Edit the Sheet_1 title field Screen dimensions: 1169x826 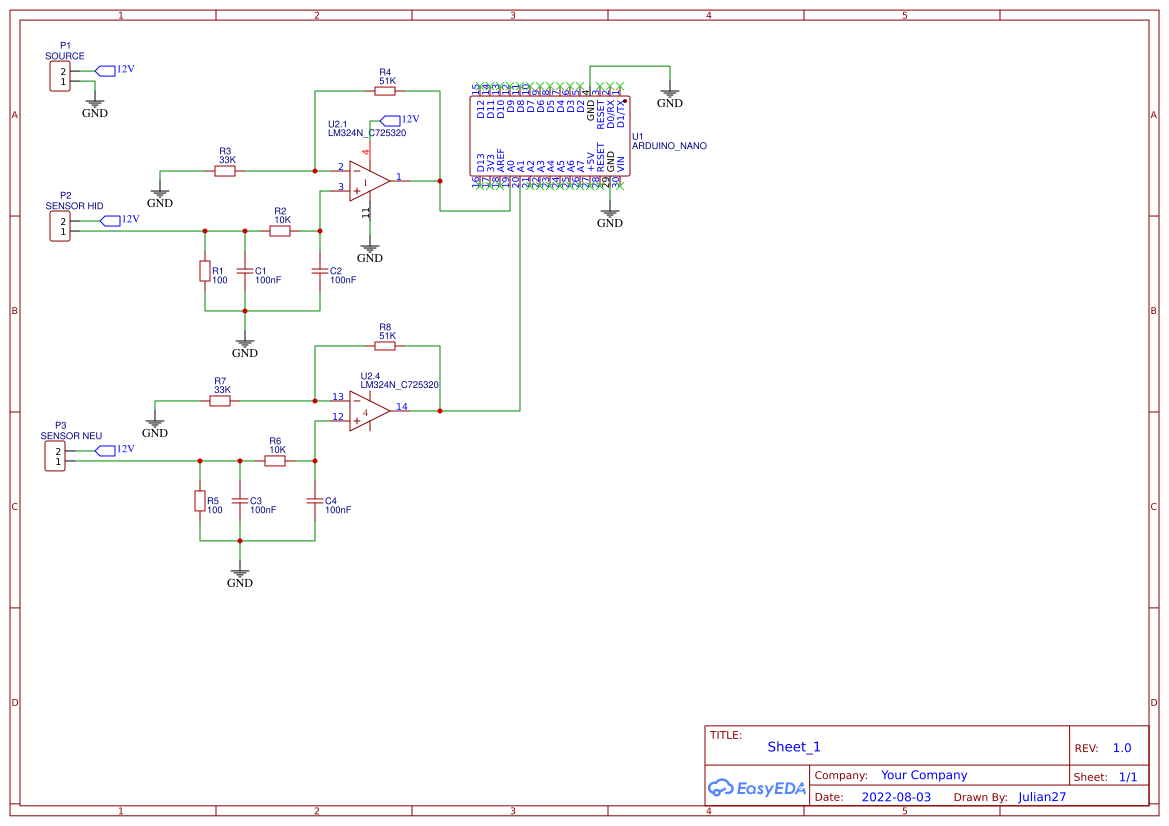(x=793, y=747)
